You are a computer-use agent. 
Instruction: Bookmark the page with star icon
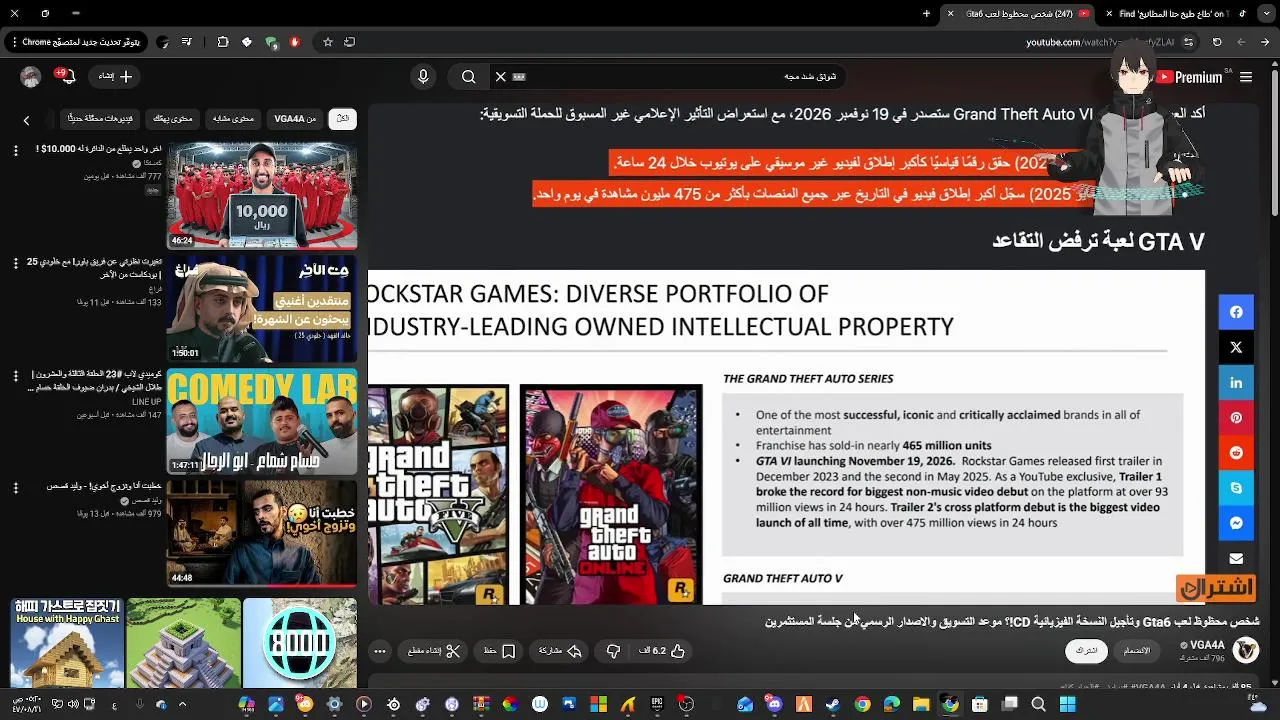tap(327, 42)
